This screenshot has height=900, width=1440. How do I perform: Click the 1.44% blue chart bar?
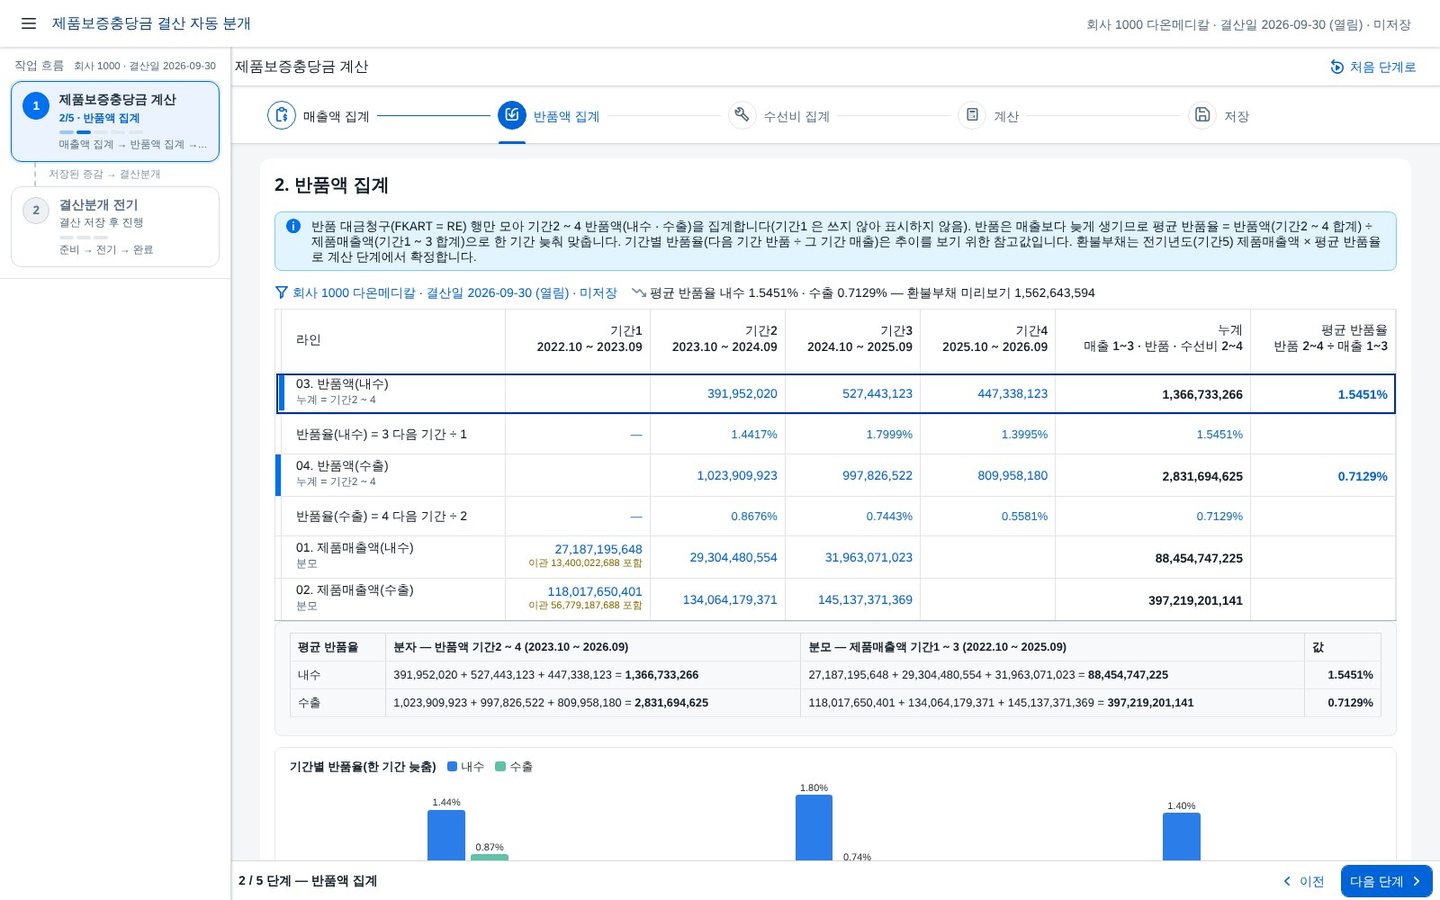click(446, 835)
